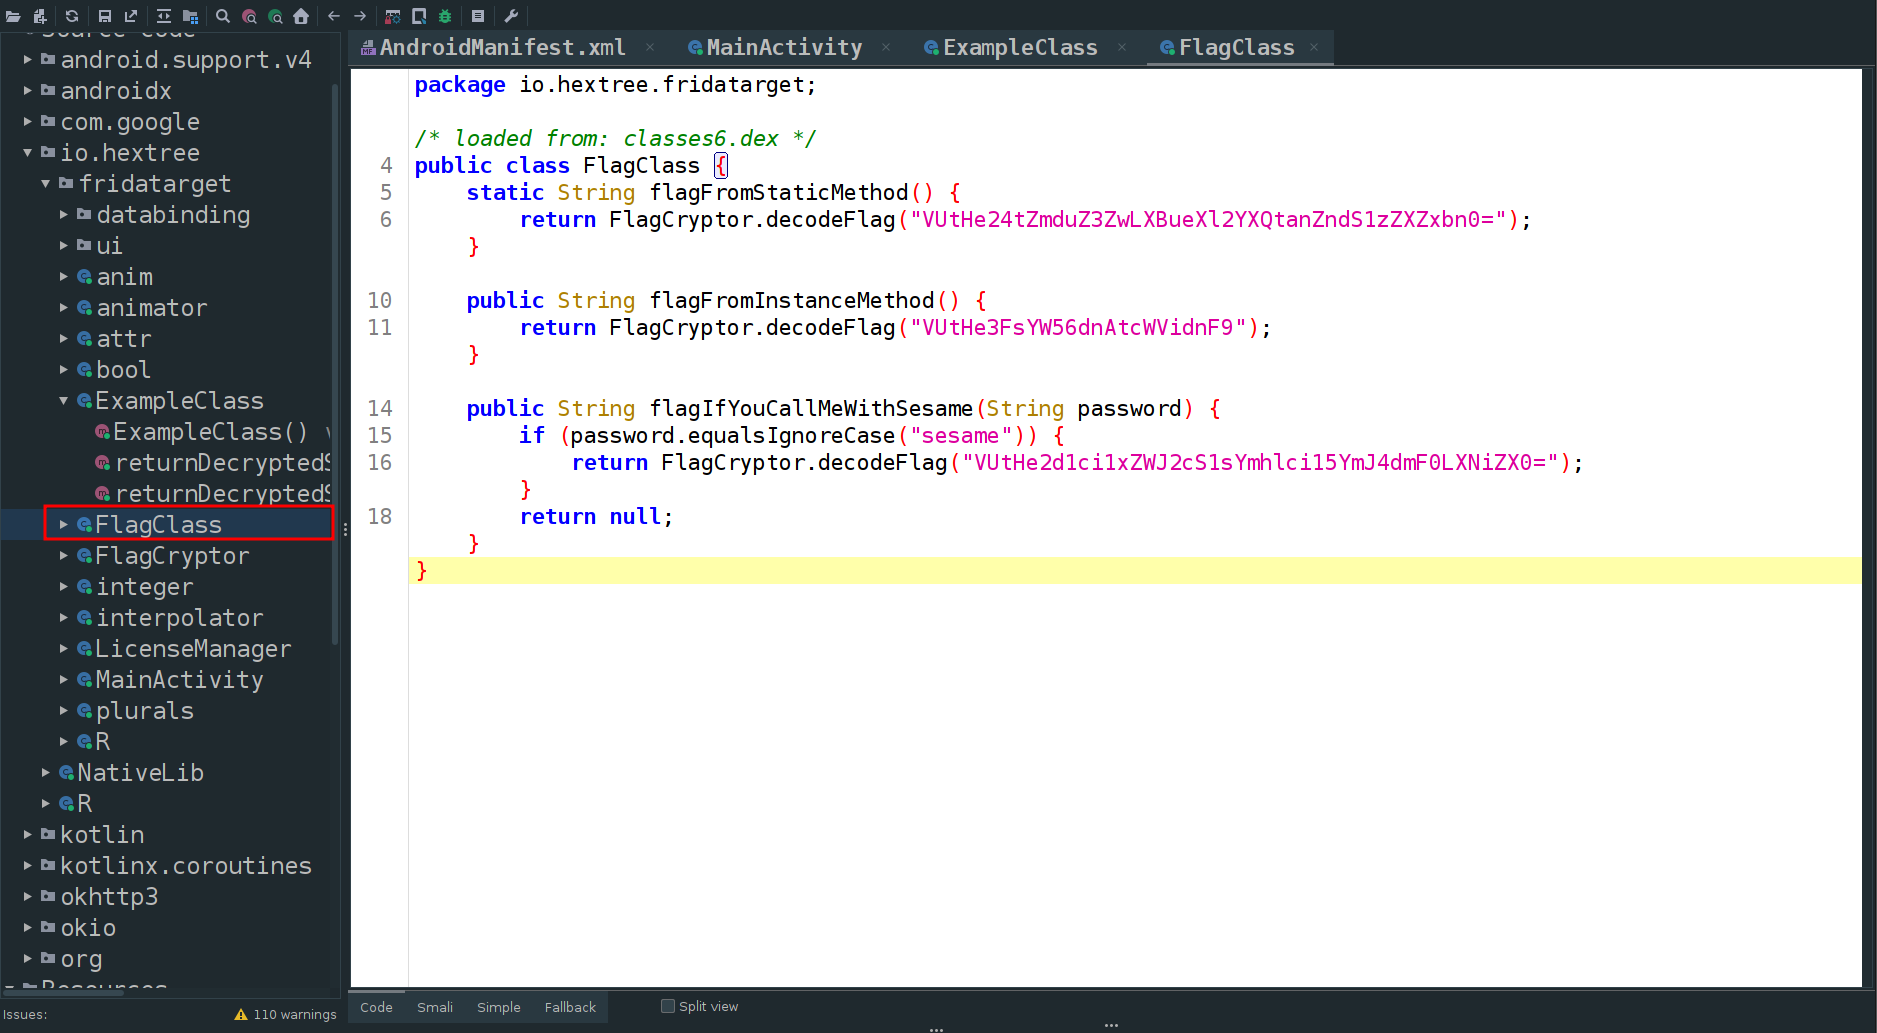Select the ExampleClass() constructor in tree
Viewport: 1877px width, 1033px height.
point(210,432)
